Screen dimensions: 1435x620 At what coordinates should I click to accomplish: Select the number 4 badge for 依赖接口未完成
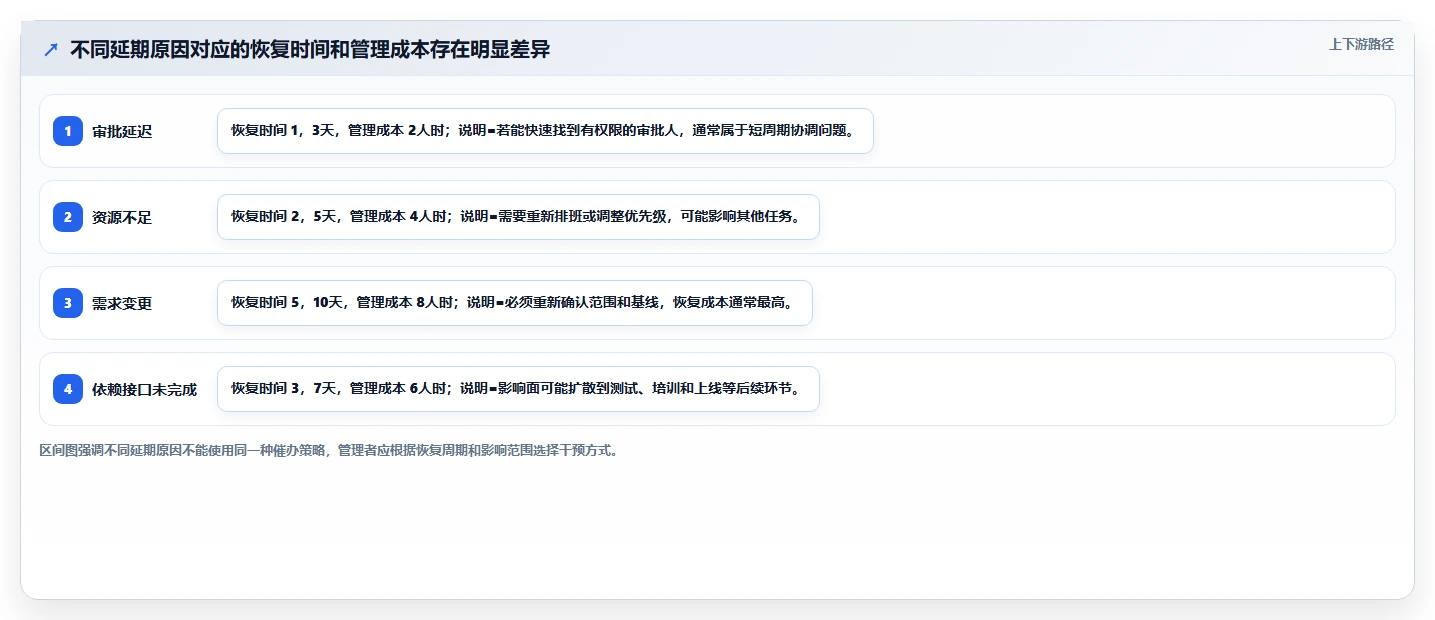68,389
